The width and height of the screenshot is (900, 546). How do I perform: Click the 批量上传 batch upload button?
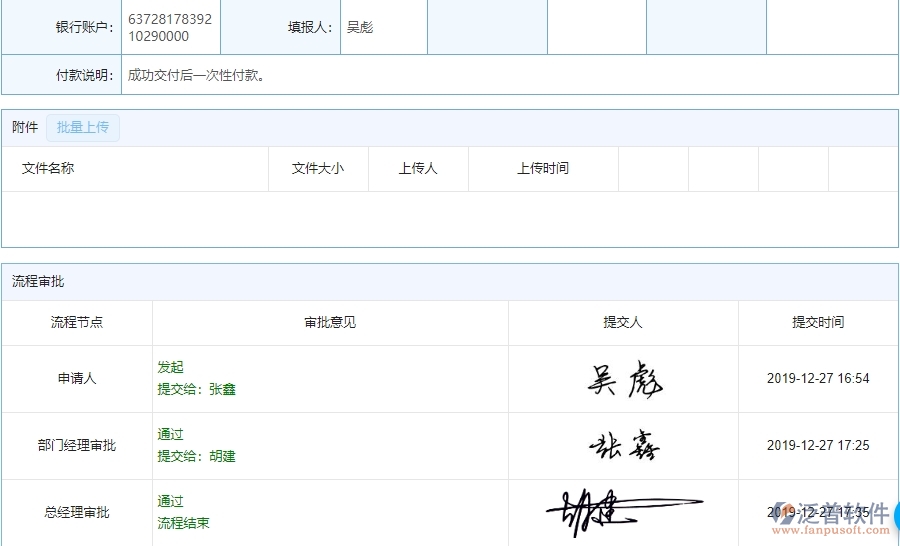tap(83, 127)
